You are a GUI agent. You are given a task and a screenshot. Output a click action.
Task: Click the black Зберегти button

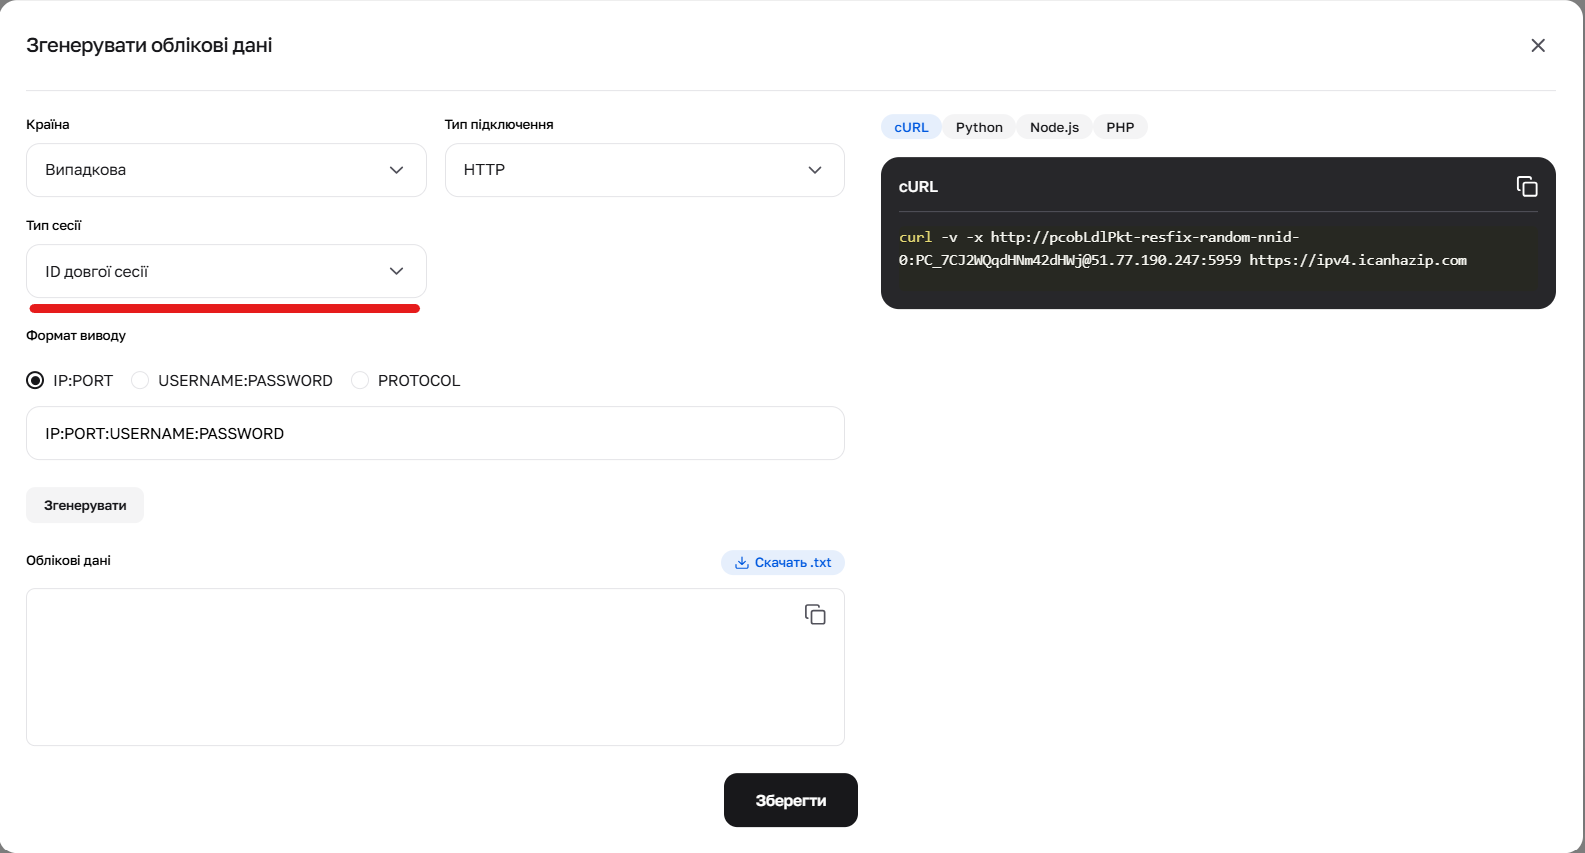(x=790, y=800)
